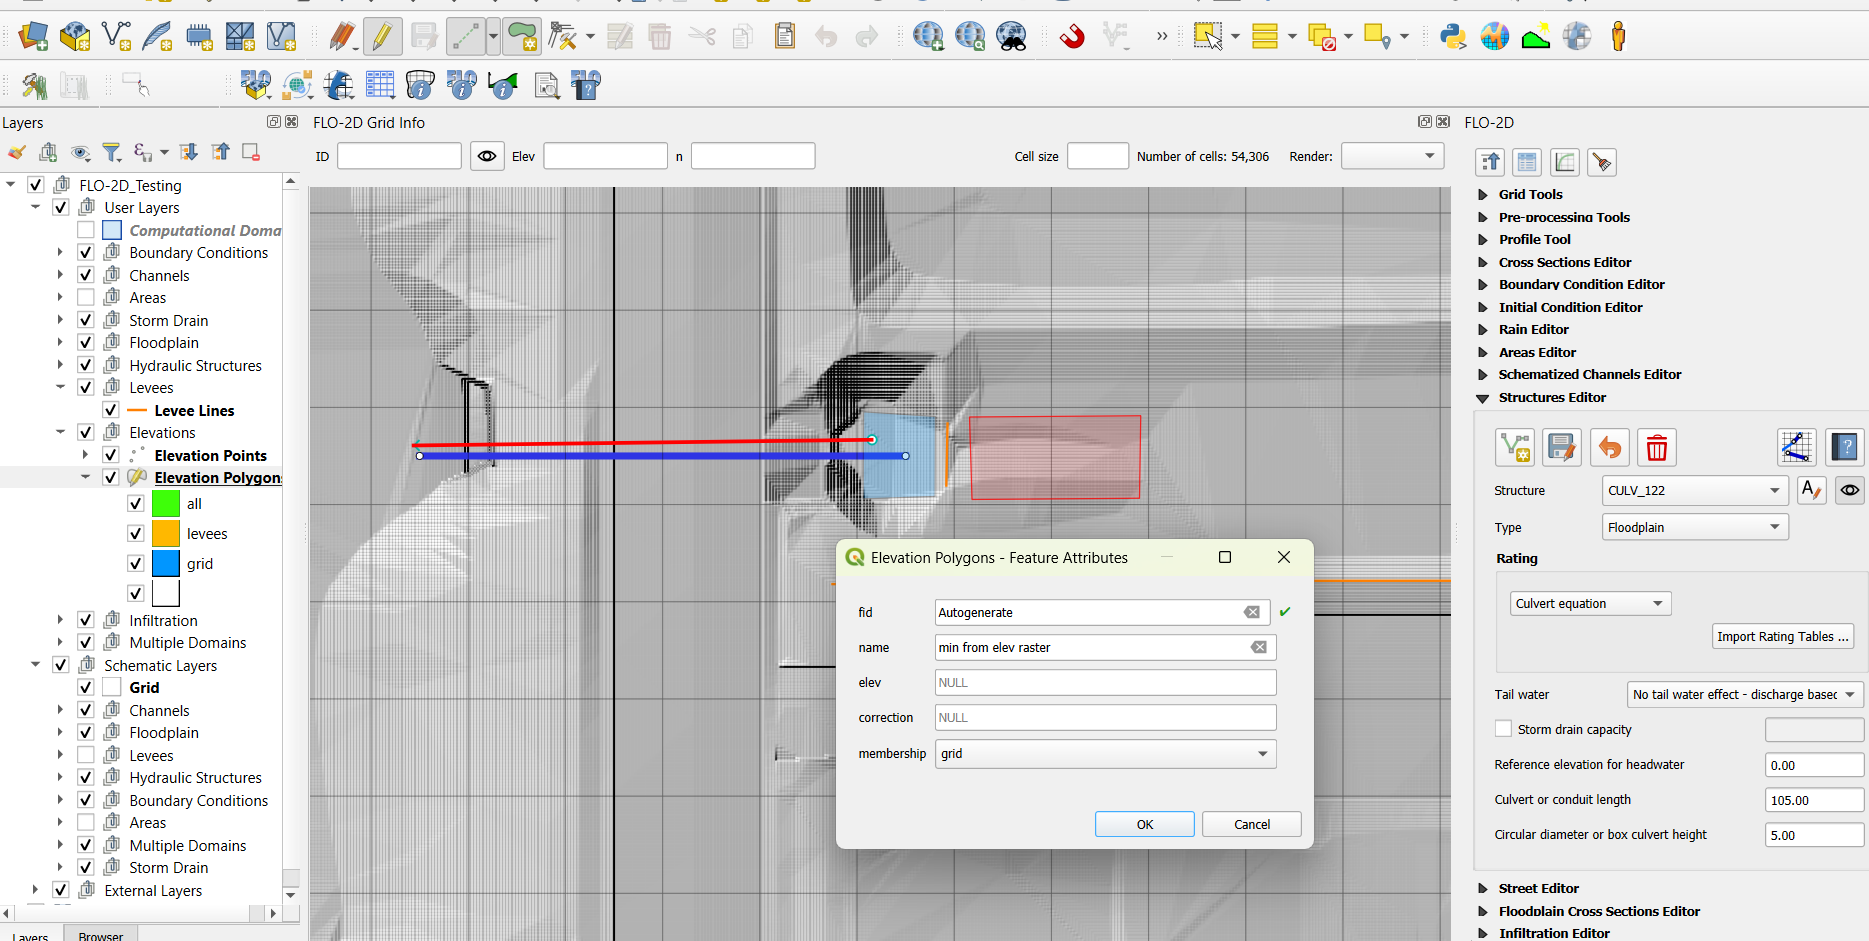Image resolution: width=1869 pixels, height=941 pixels.
Task: Toggle the yellow pencil editing icon
Action: click(x=382, y=37)
